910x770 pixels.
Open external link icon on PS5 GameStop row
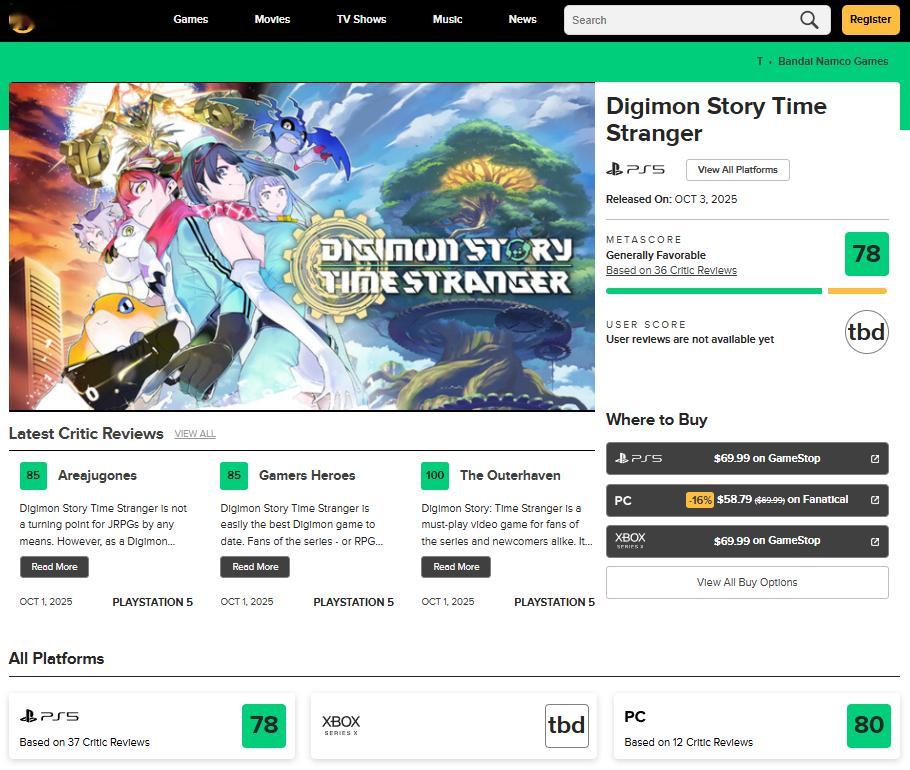click(875, 458)
